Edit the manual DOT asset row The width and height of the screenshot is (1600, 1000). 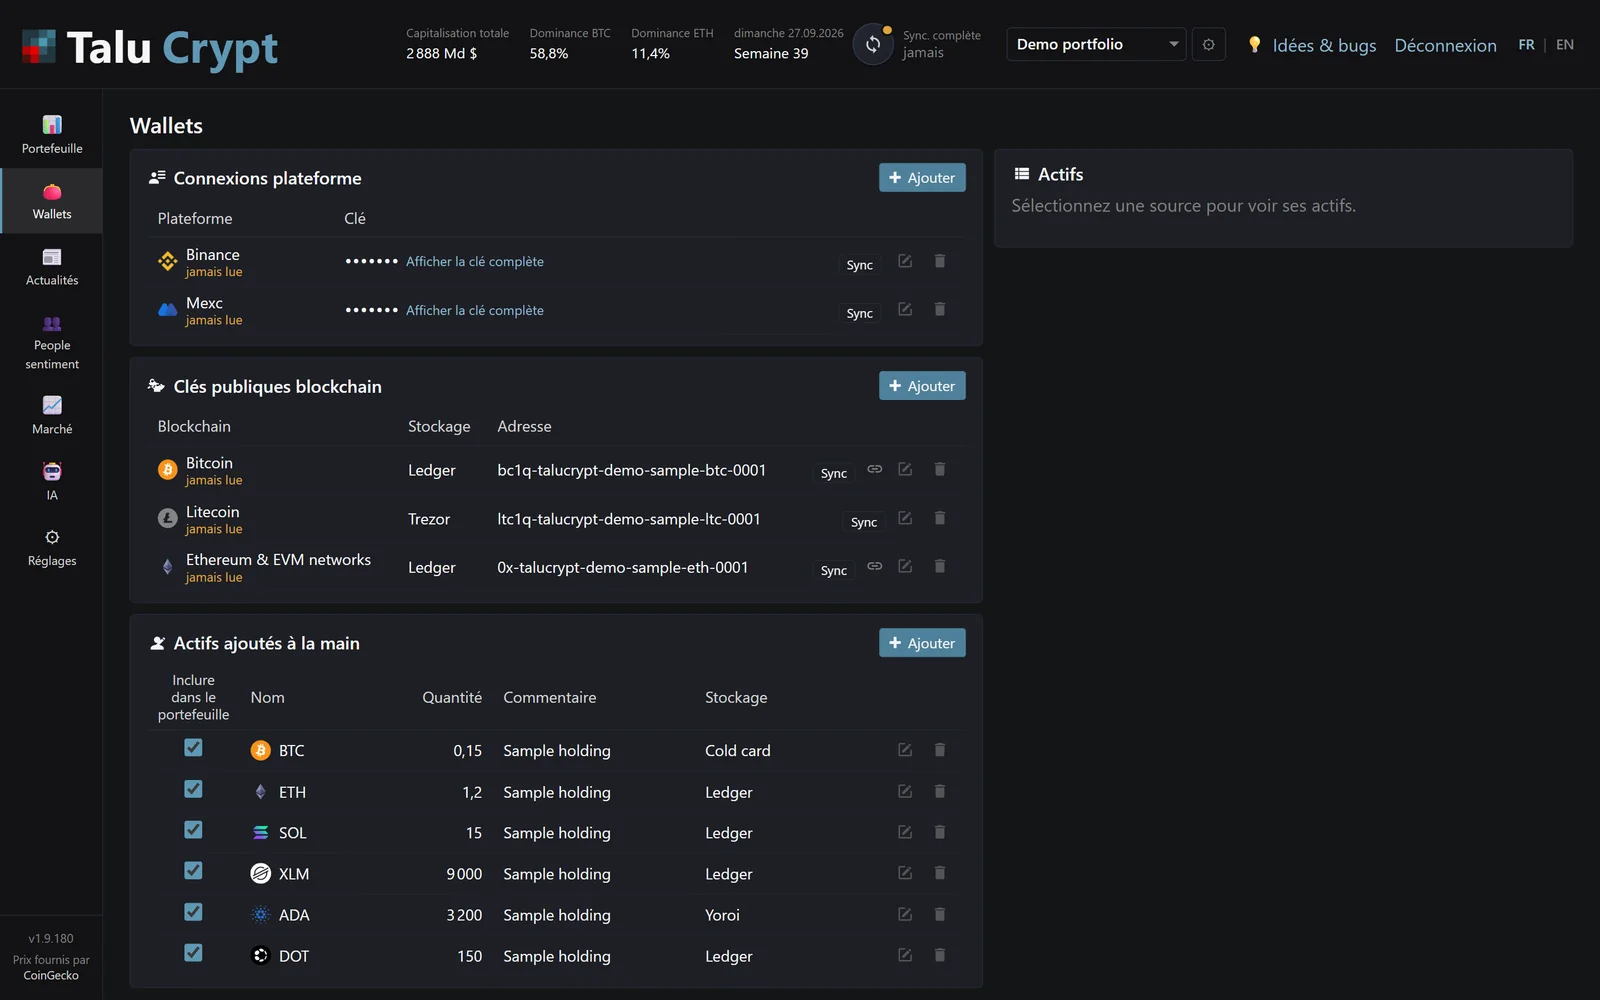[905, 955]
